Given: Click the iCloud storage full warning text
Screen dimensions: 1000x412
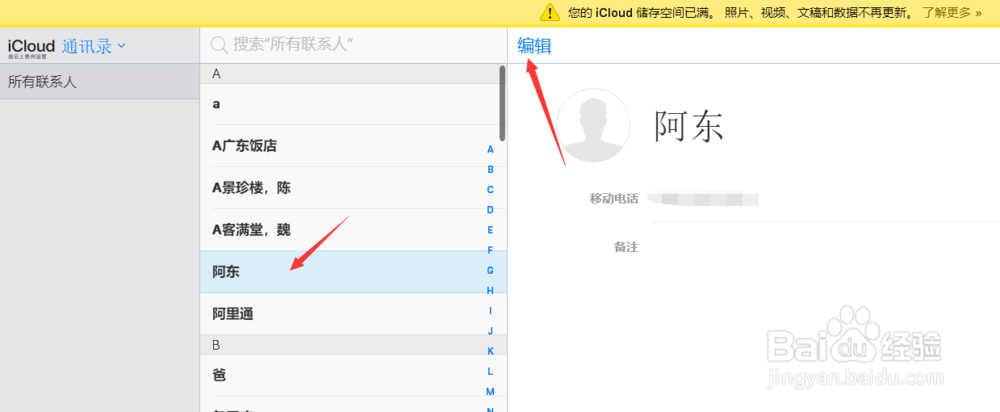Looking at the screenshot, I should pos(740,13).
